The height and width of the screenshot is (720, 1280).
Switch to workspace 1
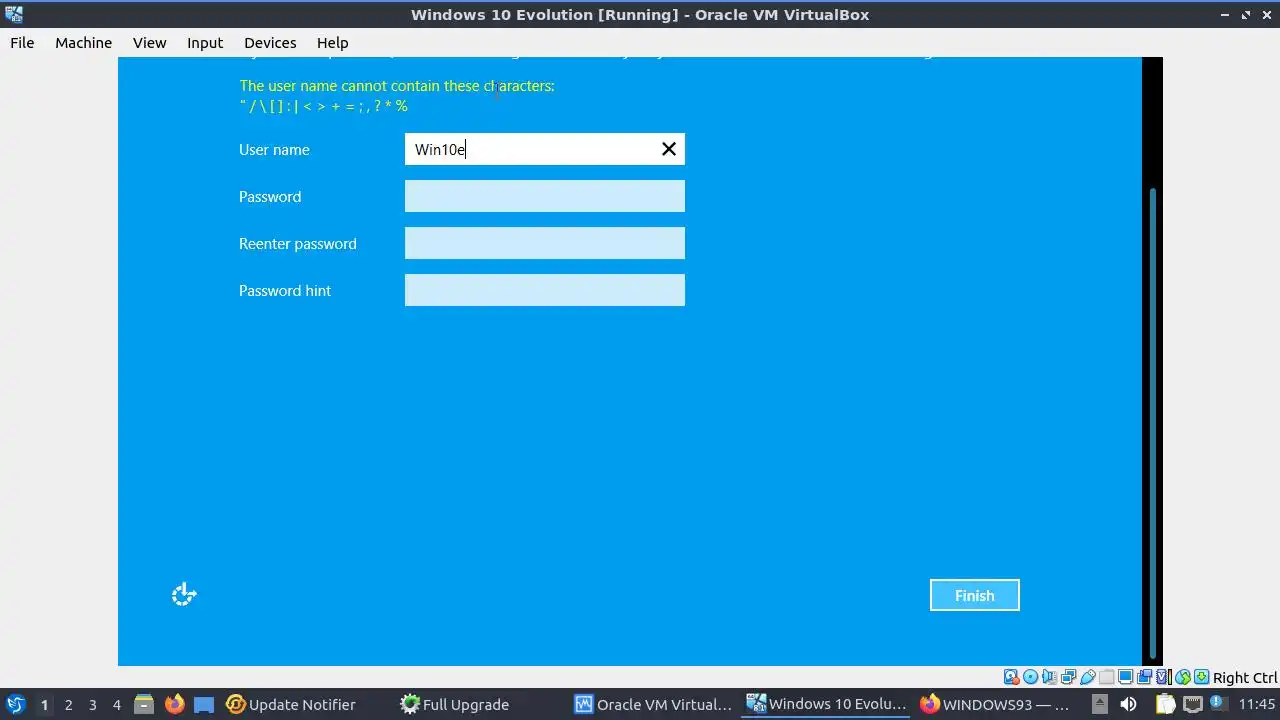coord(44,704)
